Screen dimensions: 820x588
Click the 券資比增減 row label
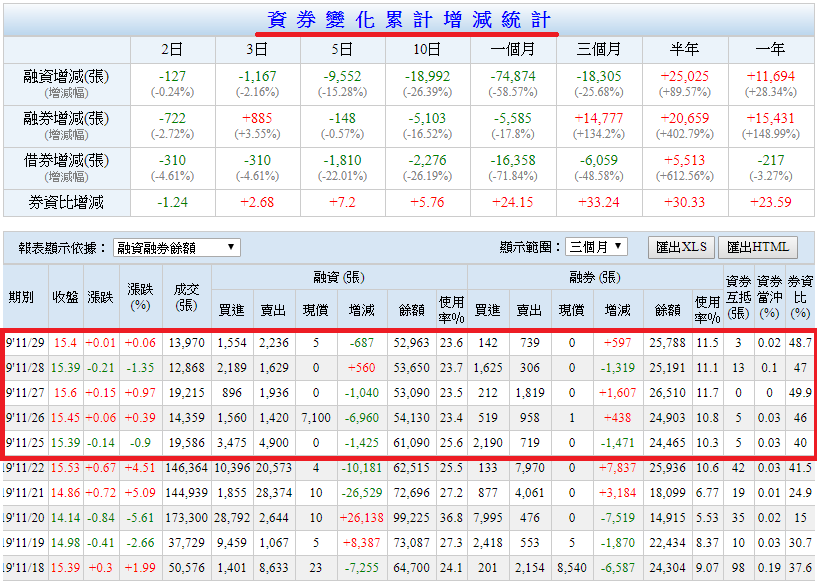click(66, 202)
